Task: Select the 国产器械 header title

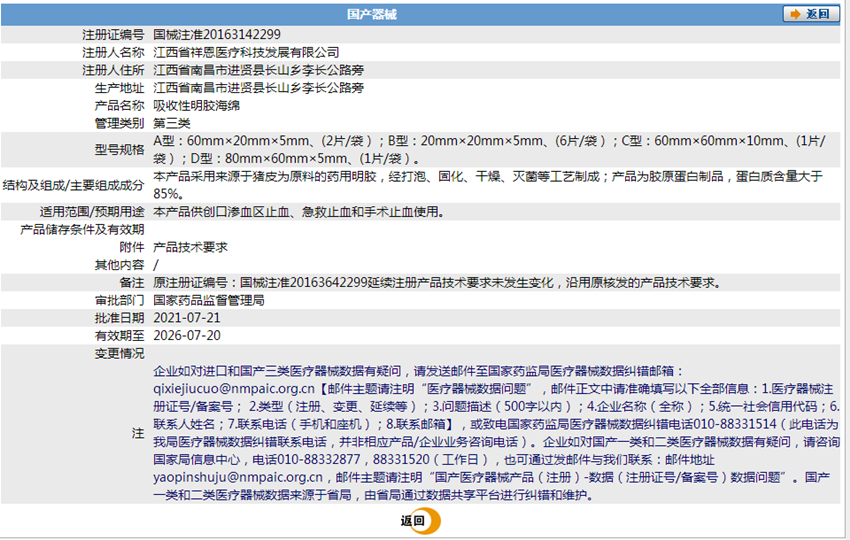Action: (x=372, y=15)
